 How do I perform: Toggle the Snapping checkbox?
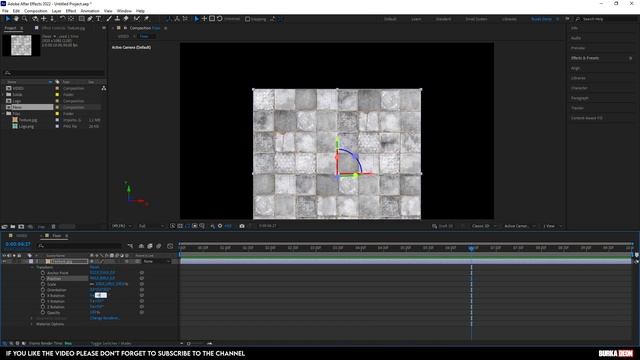point(247,19)
